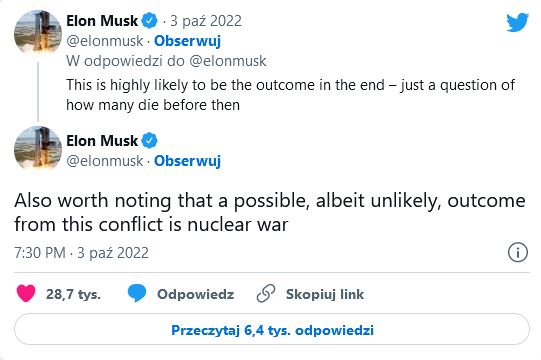This screenshot has height=360, width=541.
Task: Like the tweet with the heart icon
Action: (26, 294)
